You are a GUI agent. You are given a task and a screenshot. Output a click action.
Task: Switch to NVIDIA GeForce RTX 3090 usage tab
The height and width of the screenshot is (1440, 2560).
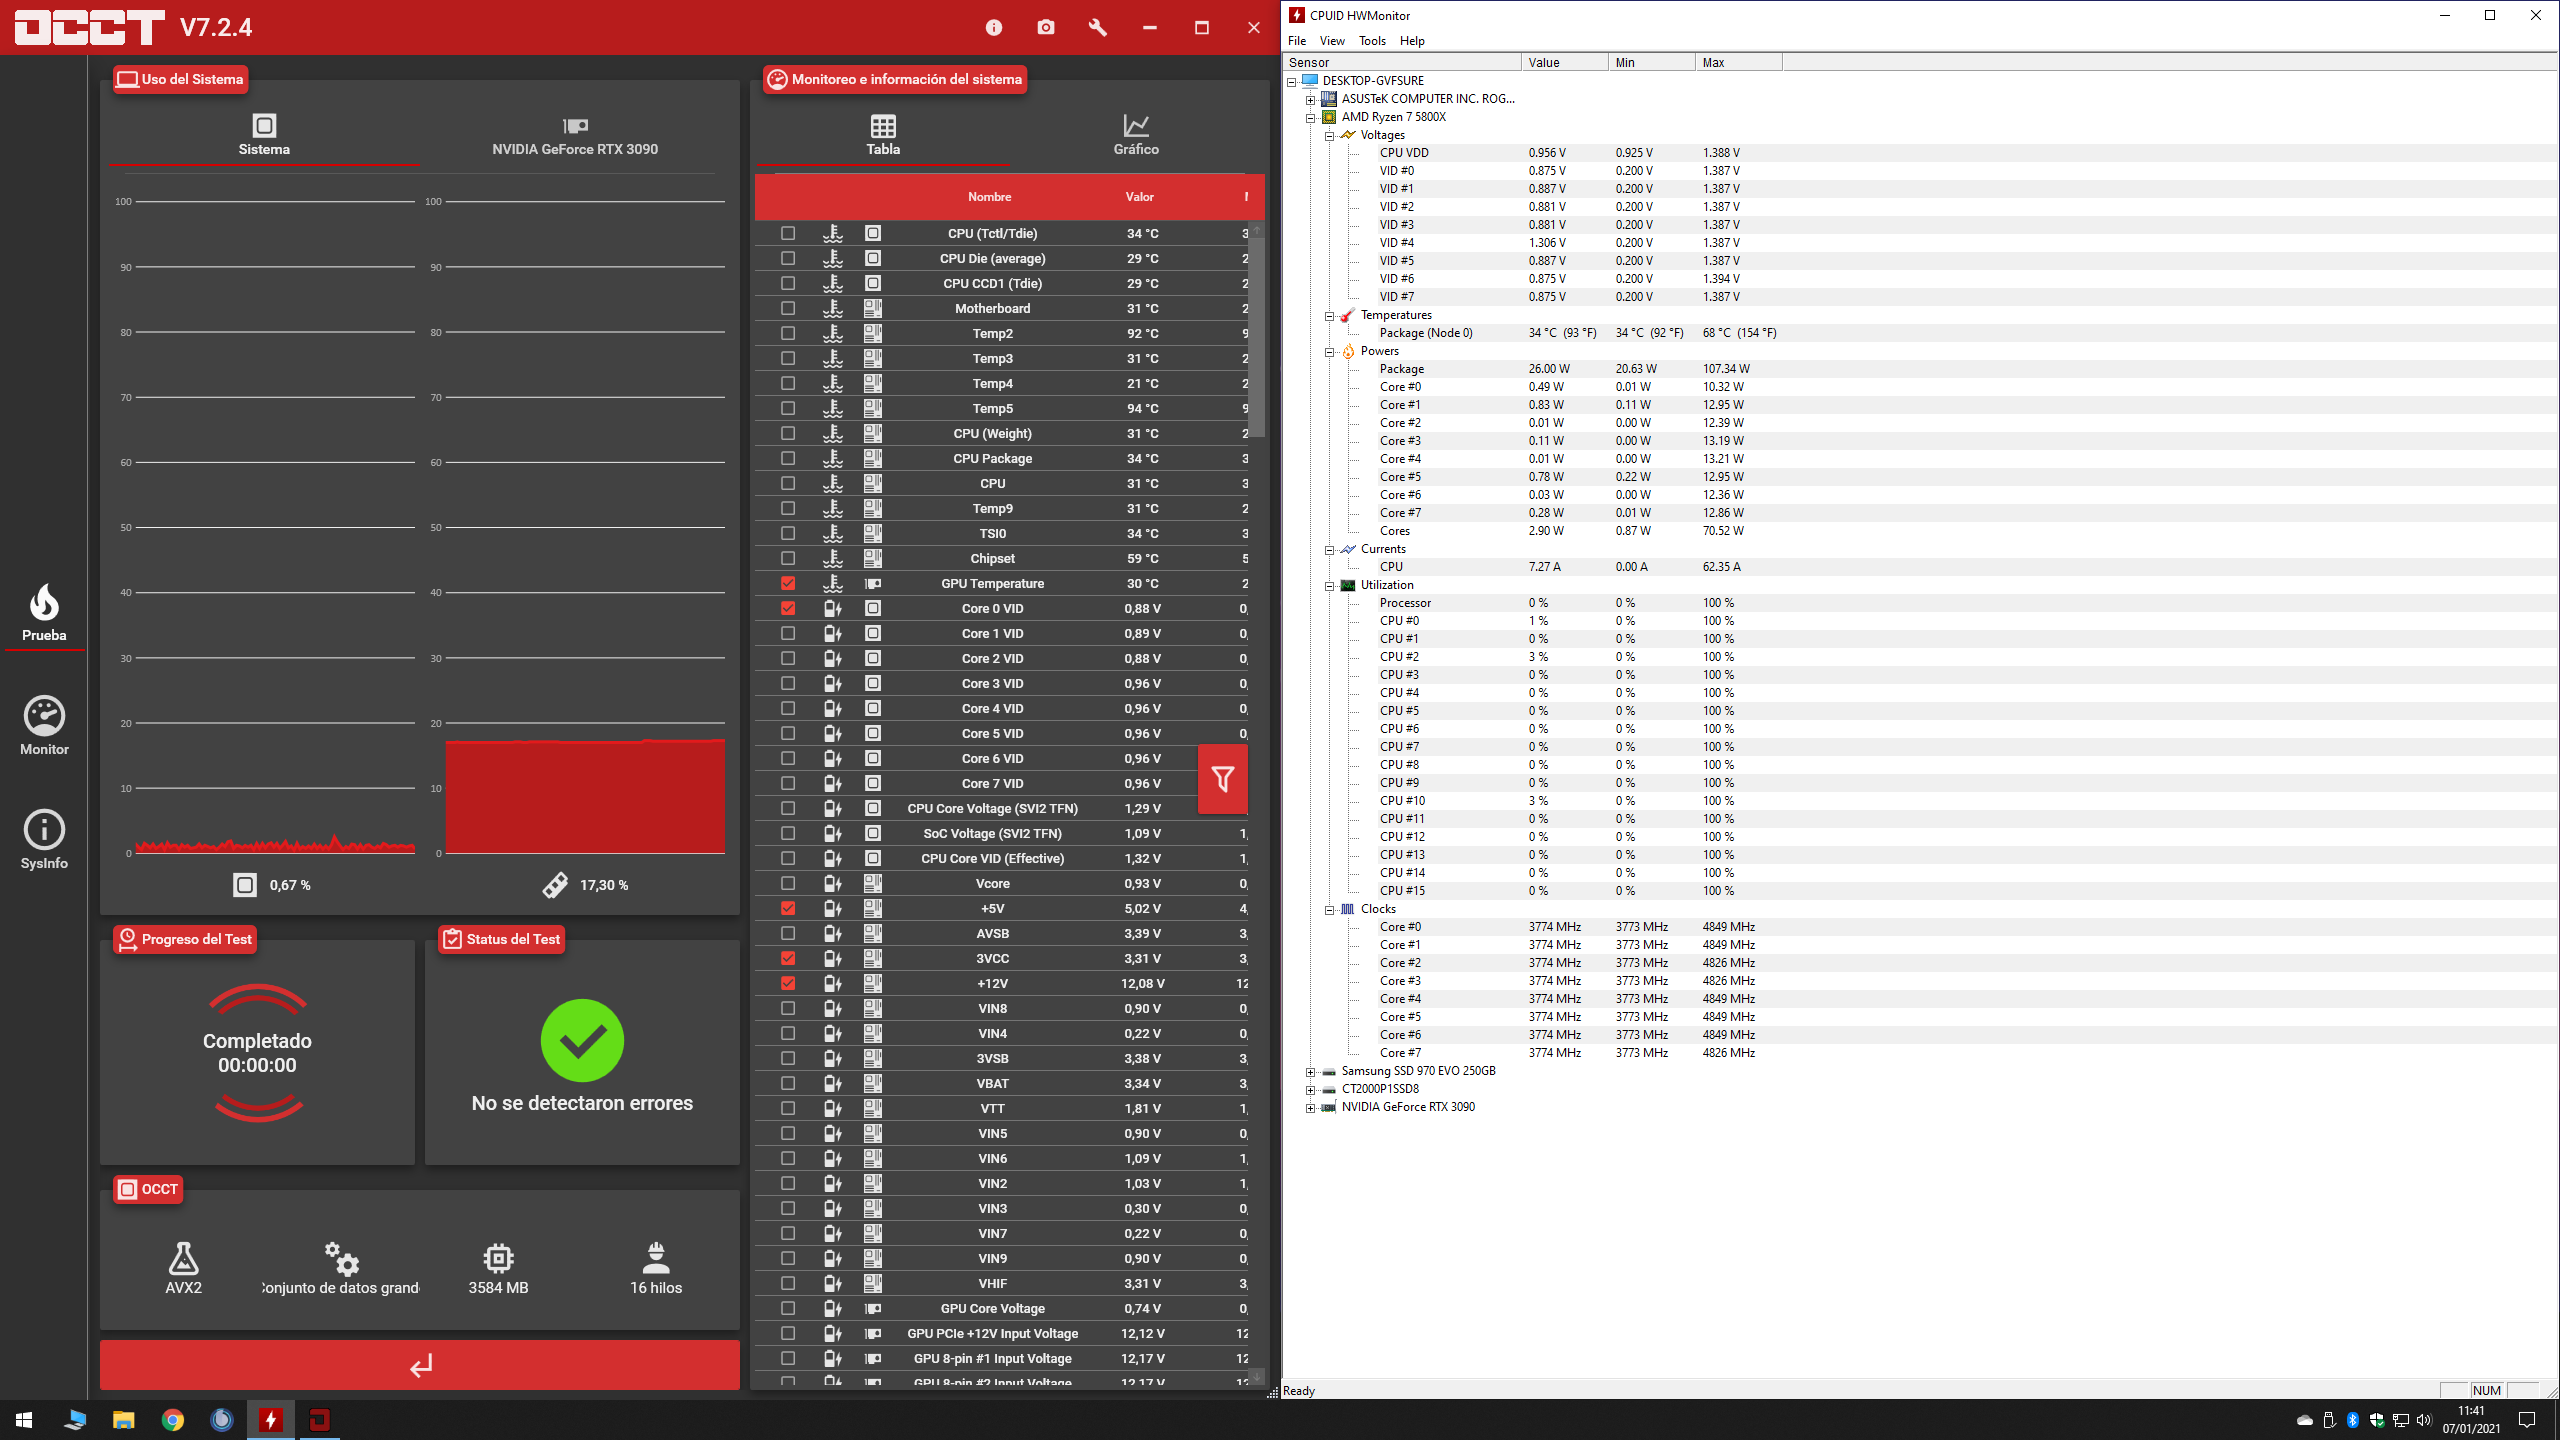click(574, 135)
